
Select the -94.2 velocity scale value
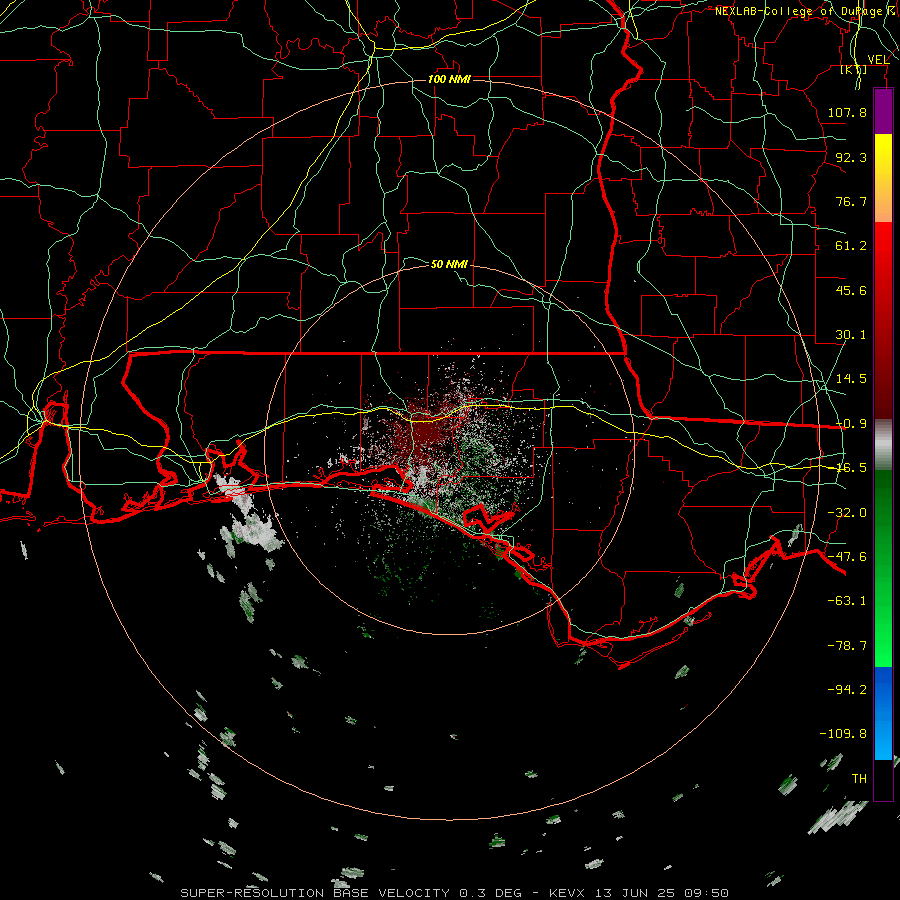point(847,689)
